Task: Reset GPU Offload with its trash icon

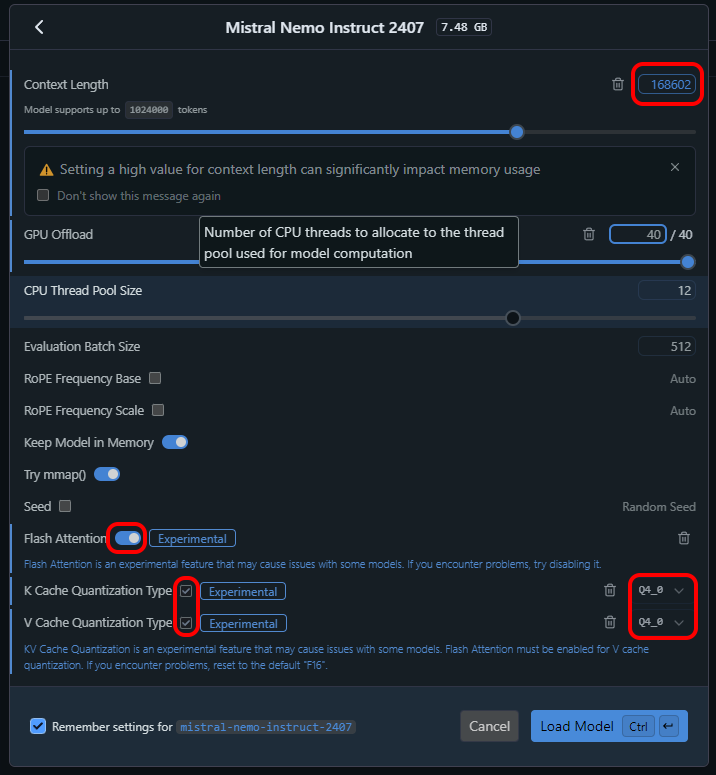Action: 589,234
